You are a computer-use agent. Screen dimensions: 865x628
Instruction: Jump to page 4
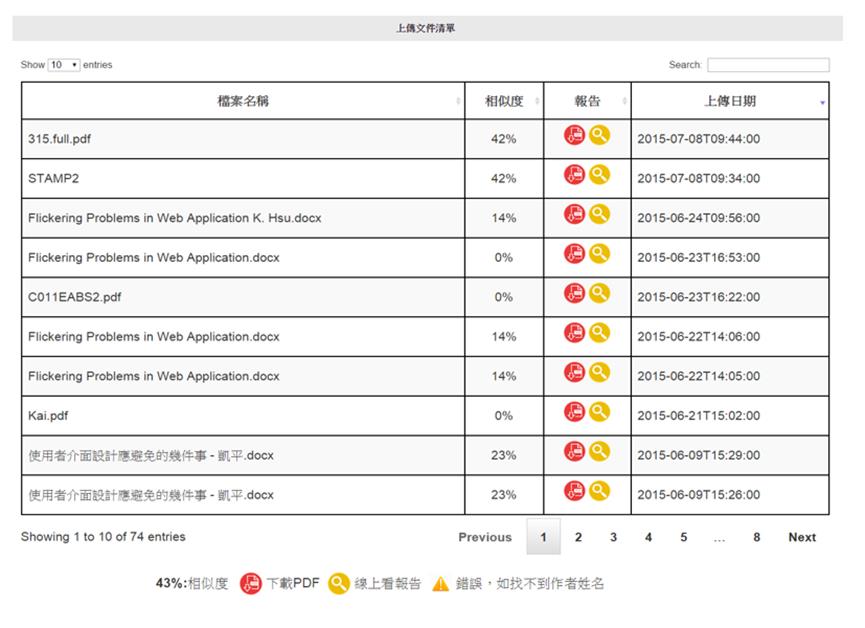[x=649, y=537]
